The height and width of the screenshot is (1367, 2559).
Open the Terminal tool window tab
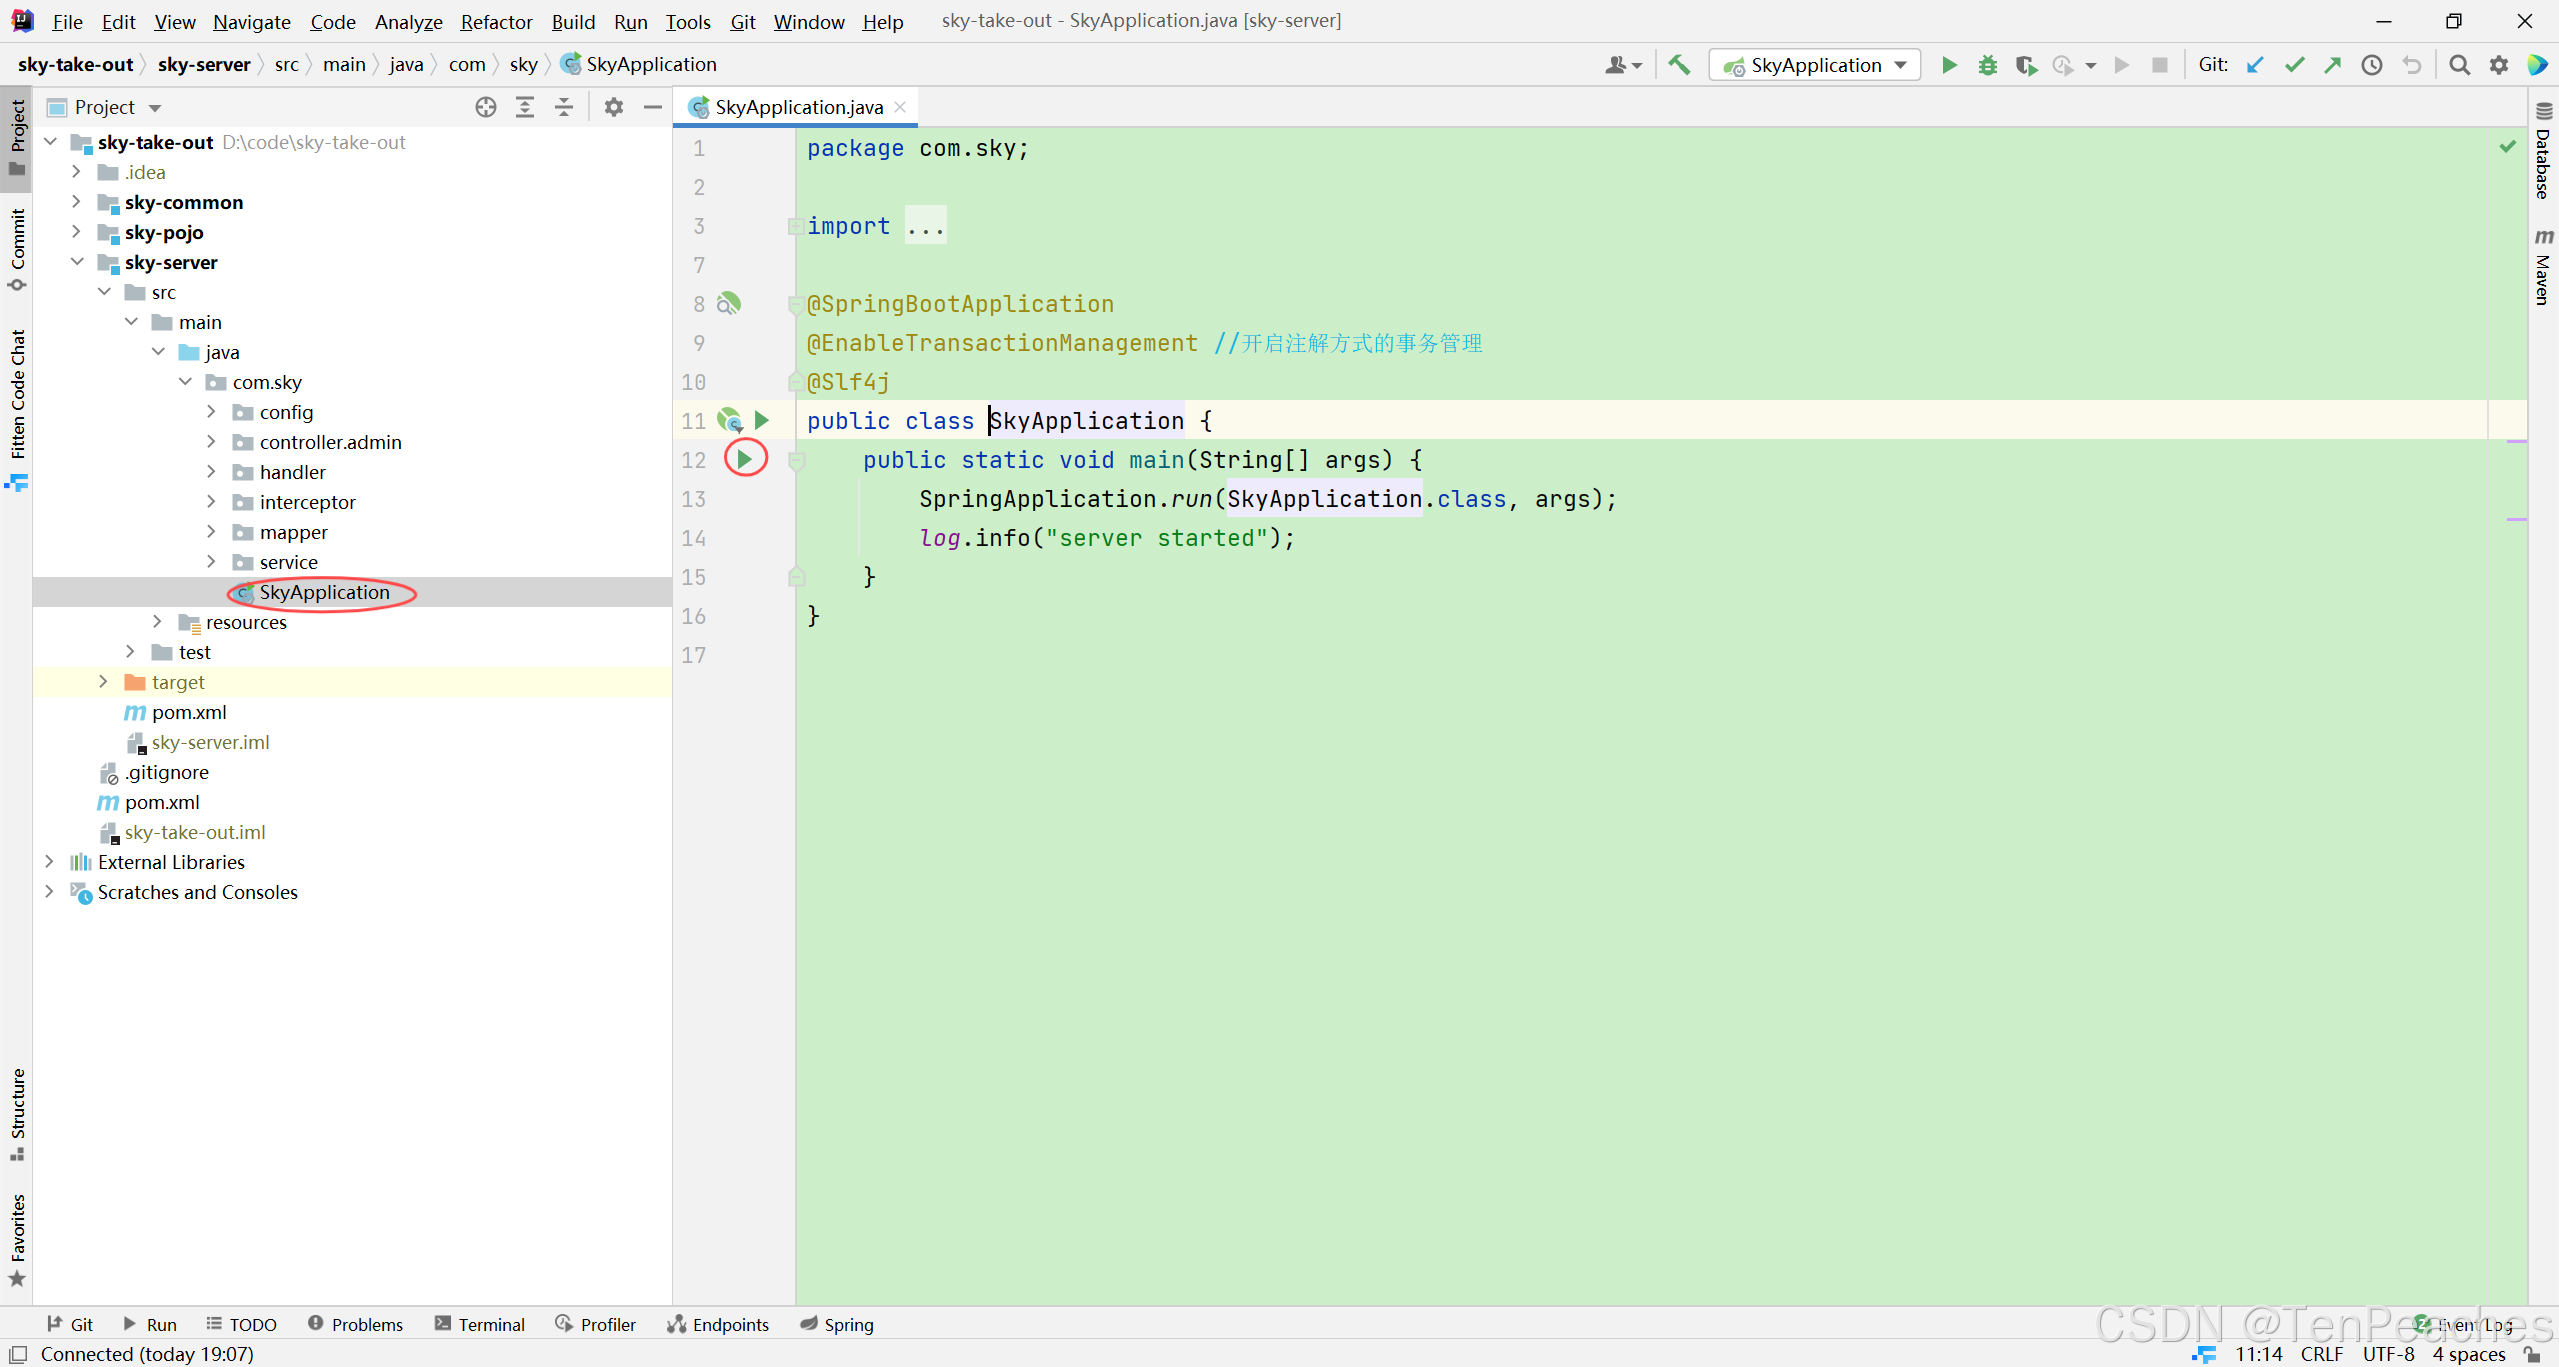pyautogui.click(x=479, y=1324)
